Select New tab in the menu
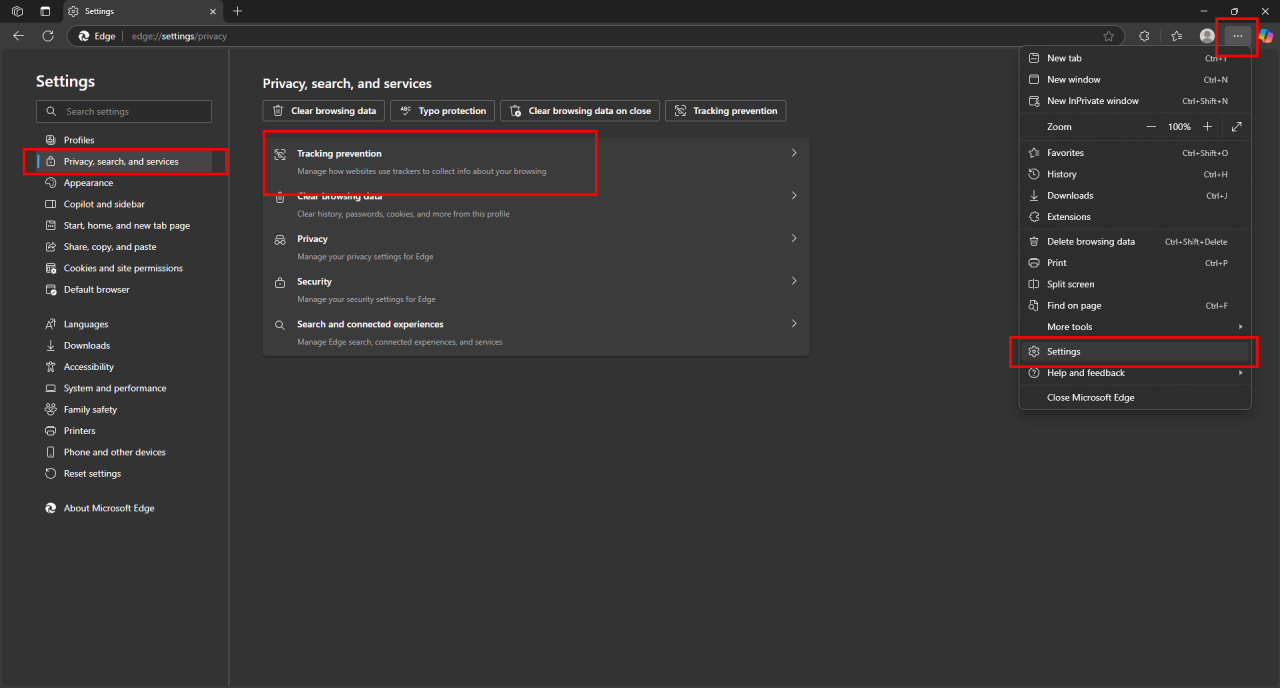 (x=1135, y=58)
